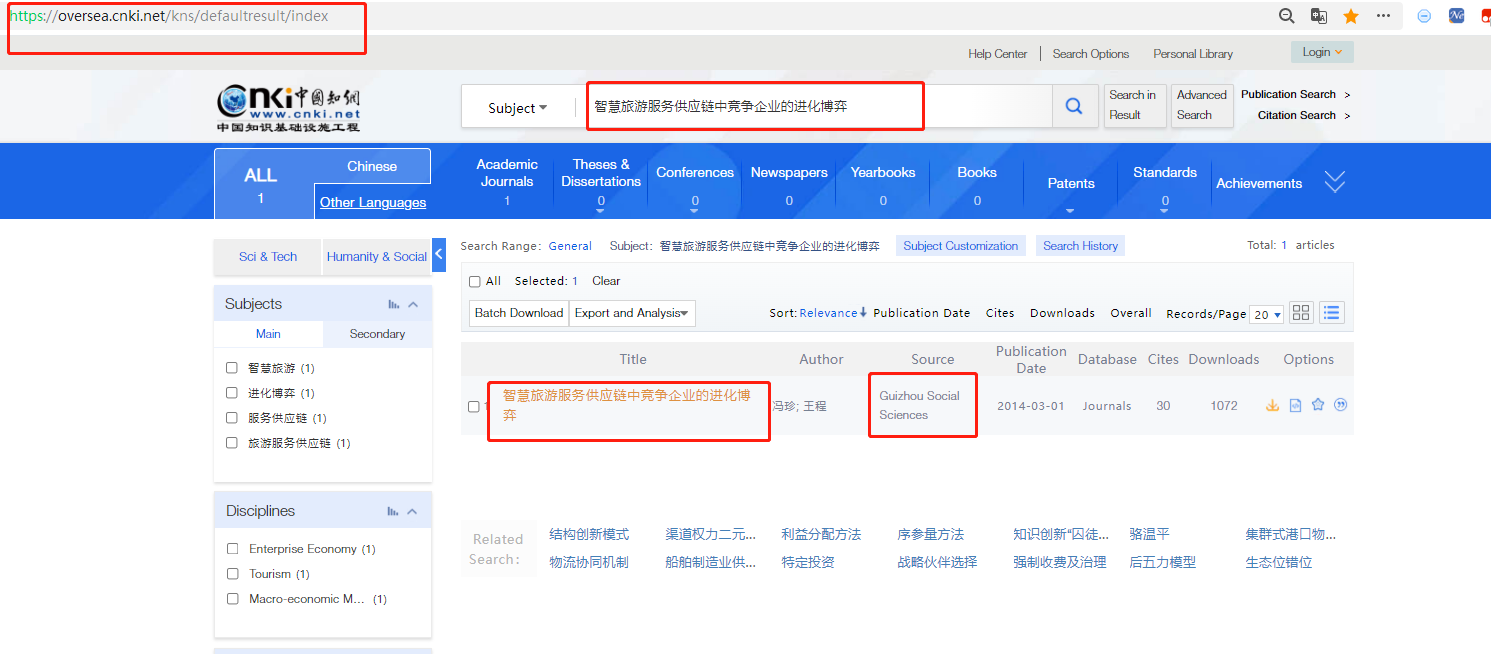
Task: Check the Macro-economic discipline checkbox
Action: tap(233, 599)
